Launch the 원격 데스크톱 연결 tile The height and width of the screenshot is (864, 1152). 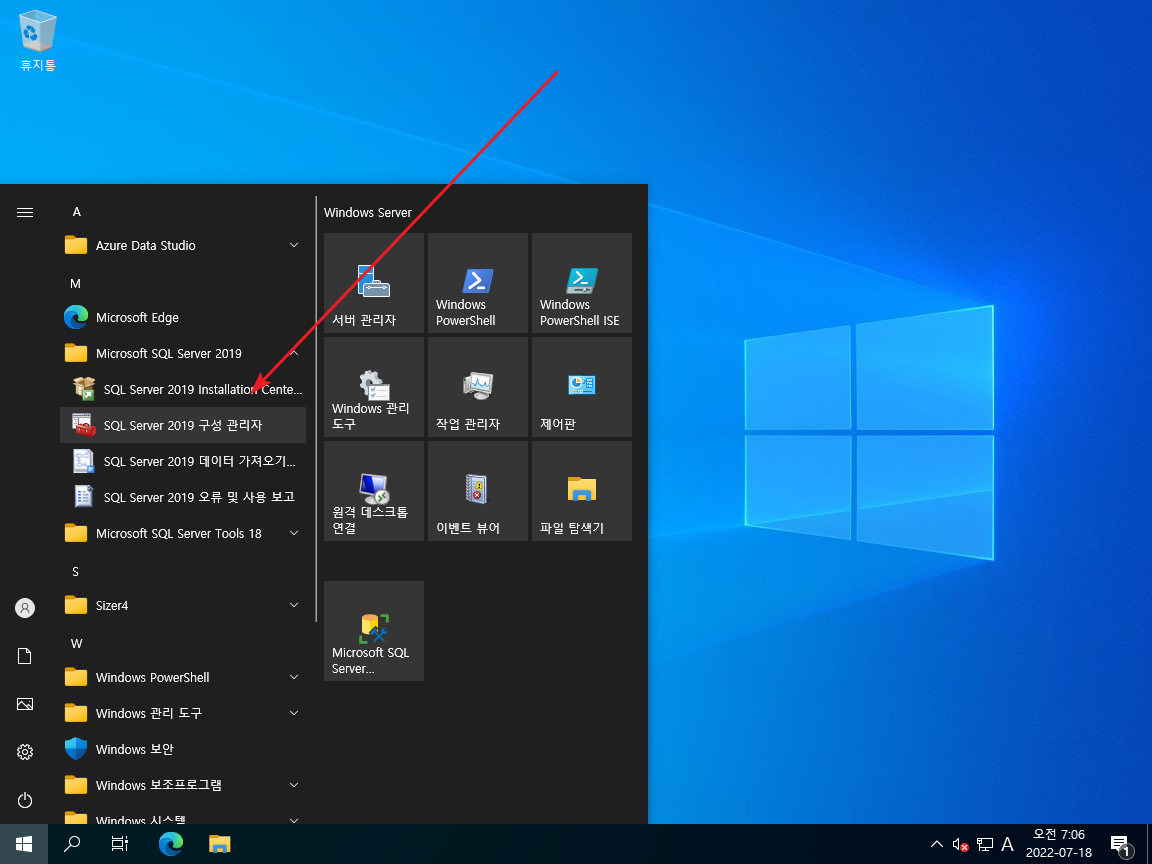374,491
